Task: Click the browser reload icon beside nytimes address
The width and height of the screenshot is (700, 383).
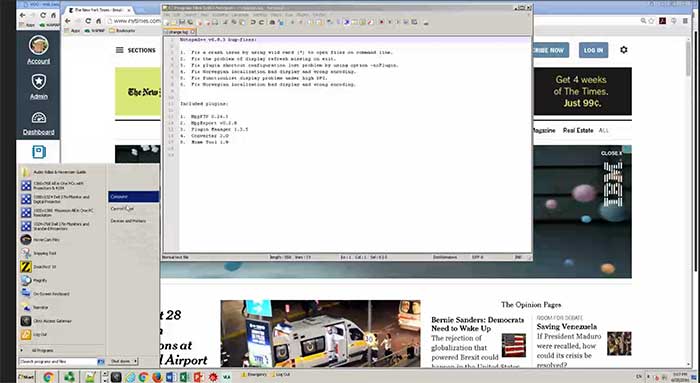Action: click(x=88, y=21)
